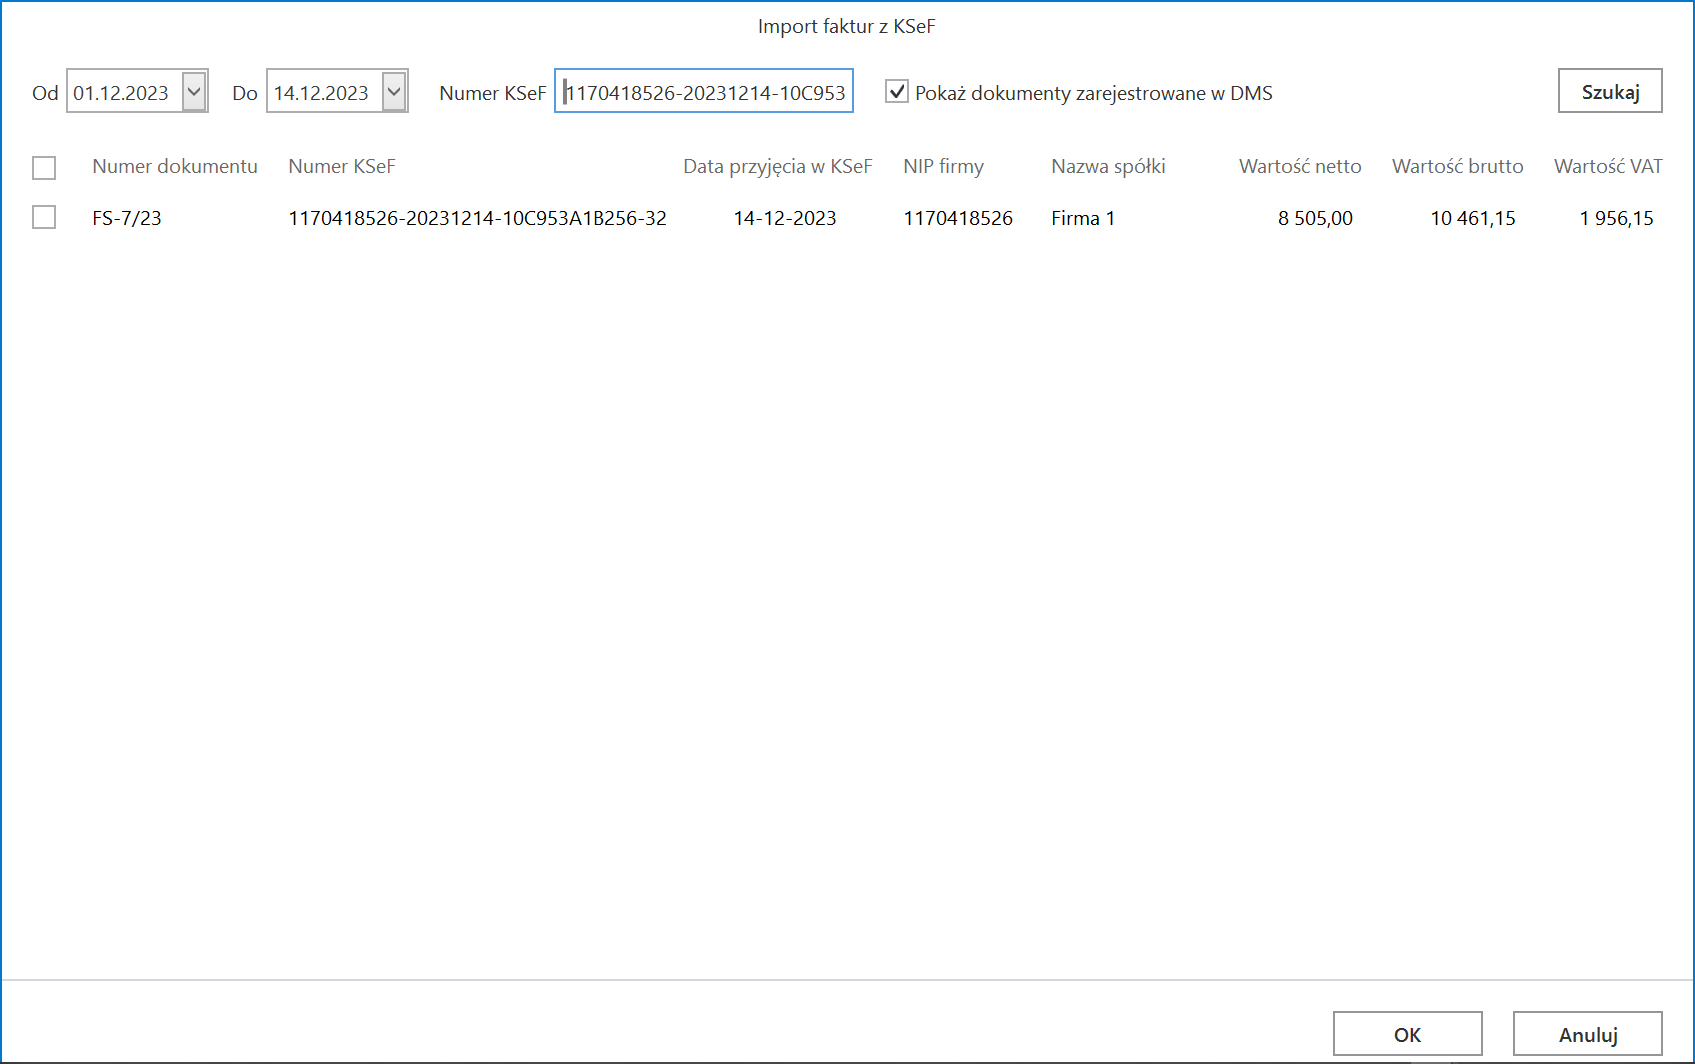Click the net value 8 505,00

[x=1315, y=218]
